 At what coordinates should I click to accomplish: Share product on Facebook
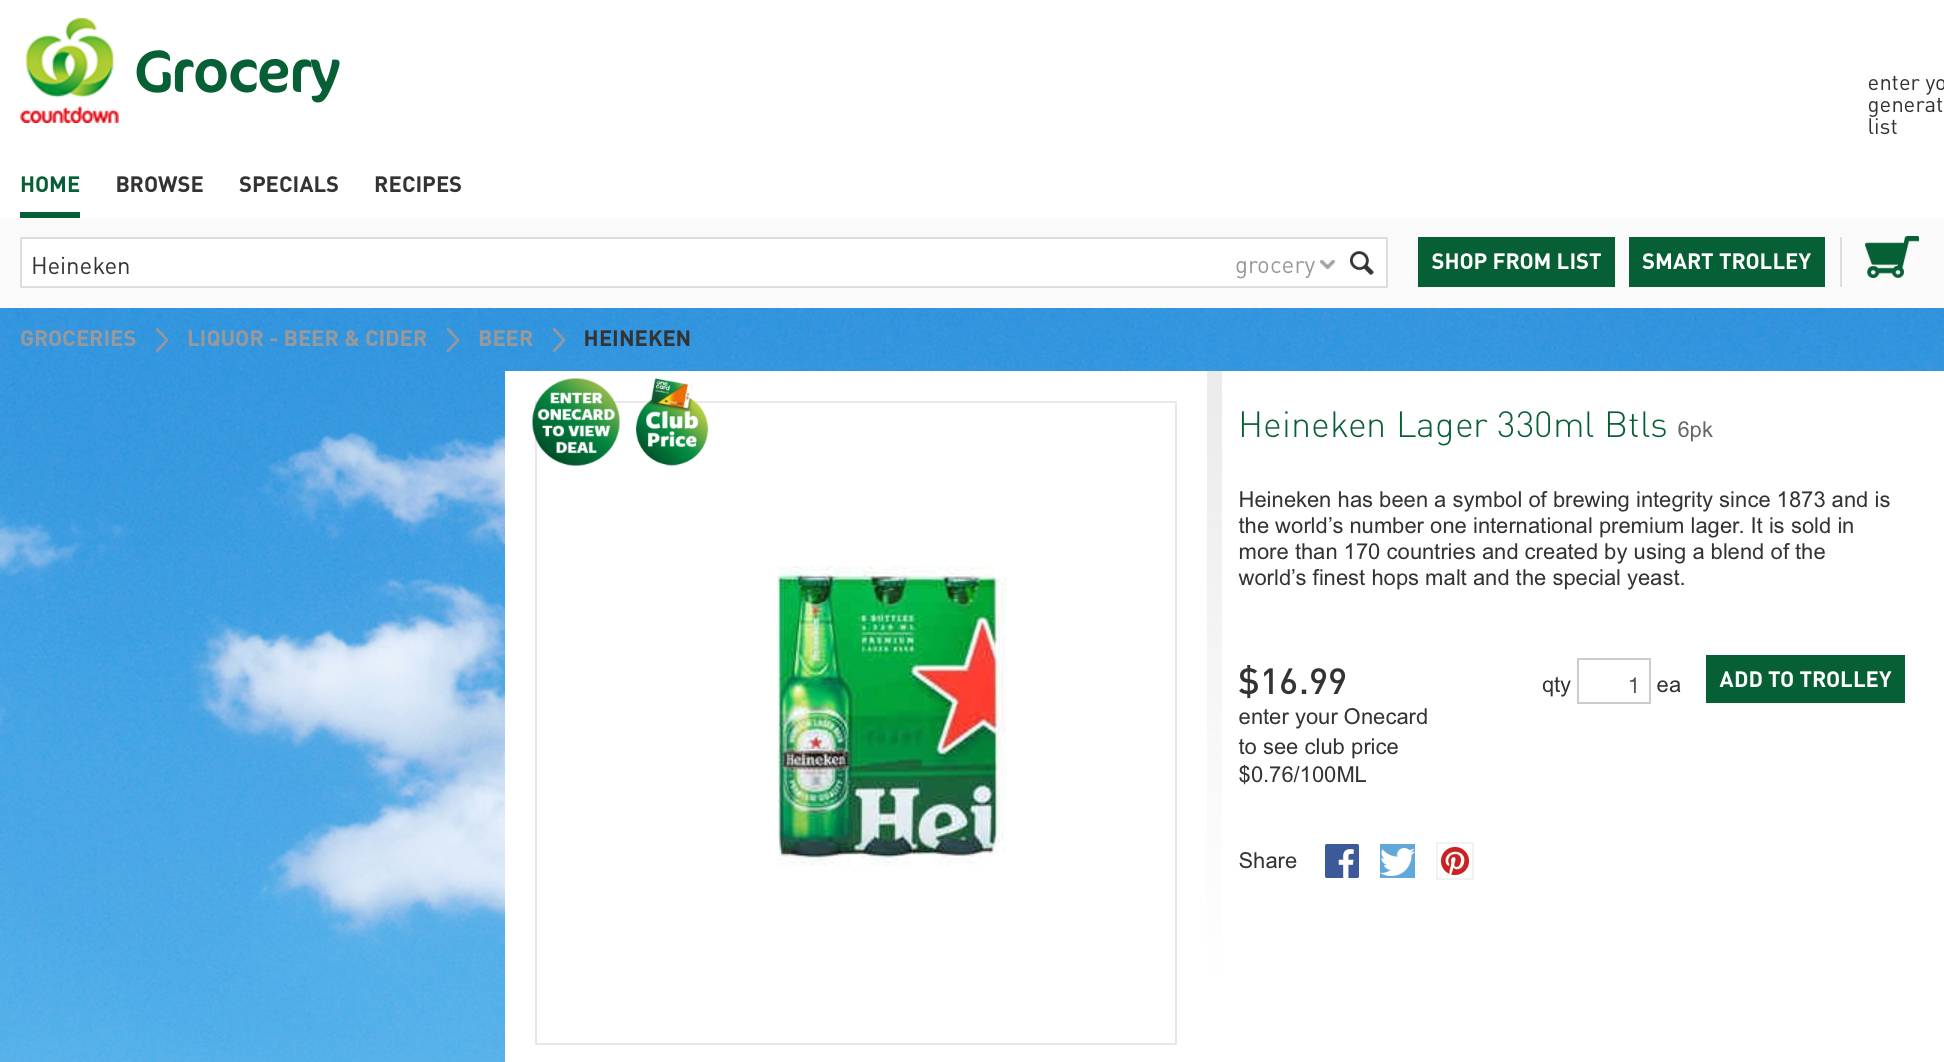tap(1341, 861)
